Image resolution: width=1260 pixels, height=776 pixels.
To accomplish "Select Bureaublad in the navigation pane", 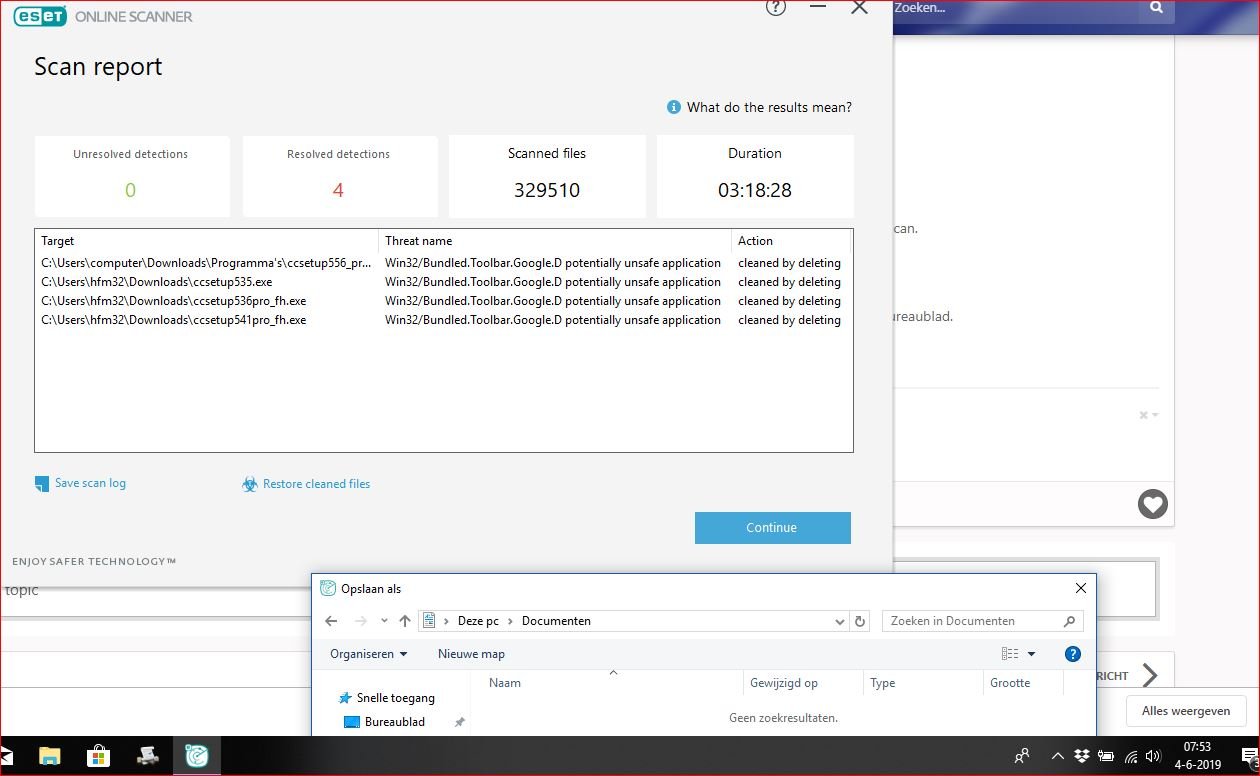I will tap(394, 722).
